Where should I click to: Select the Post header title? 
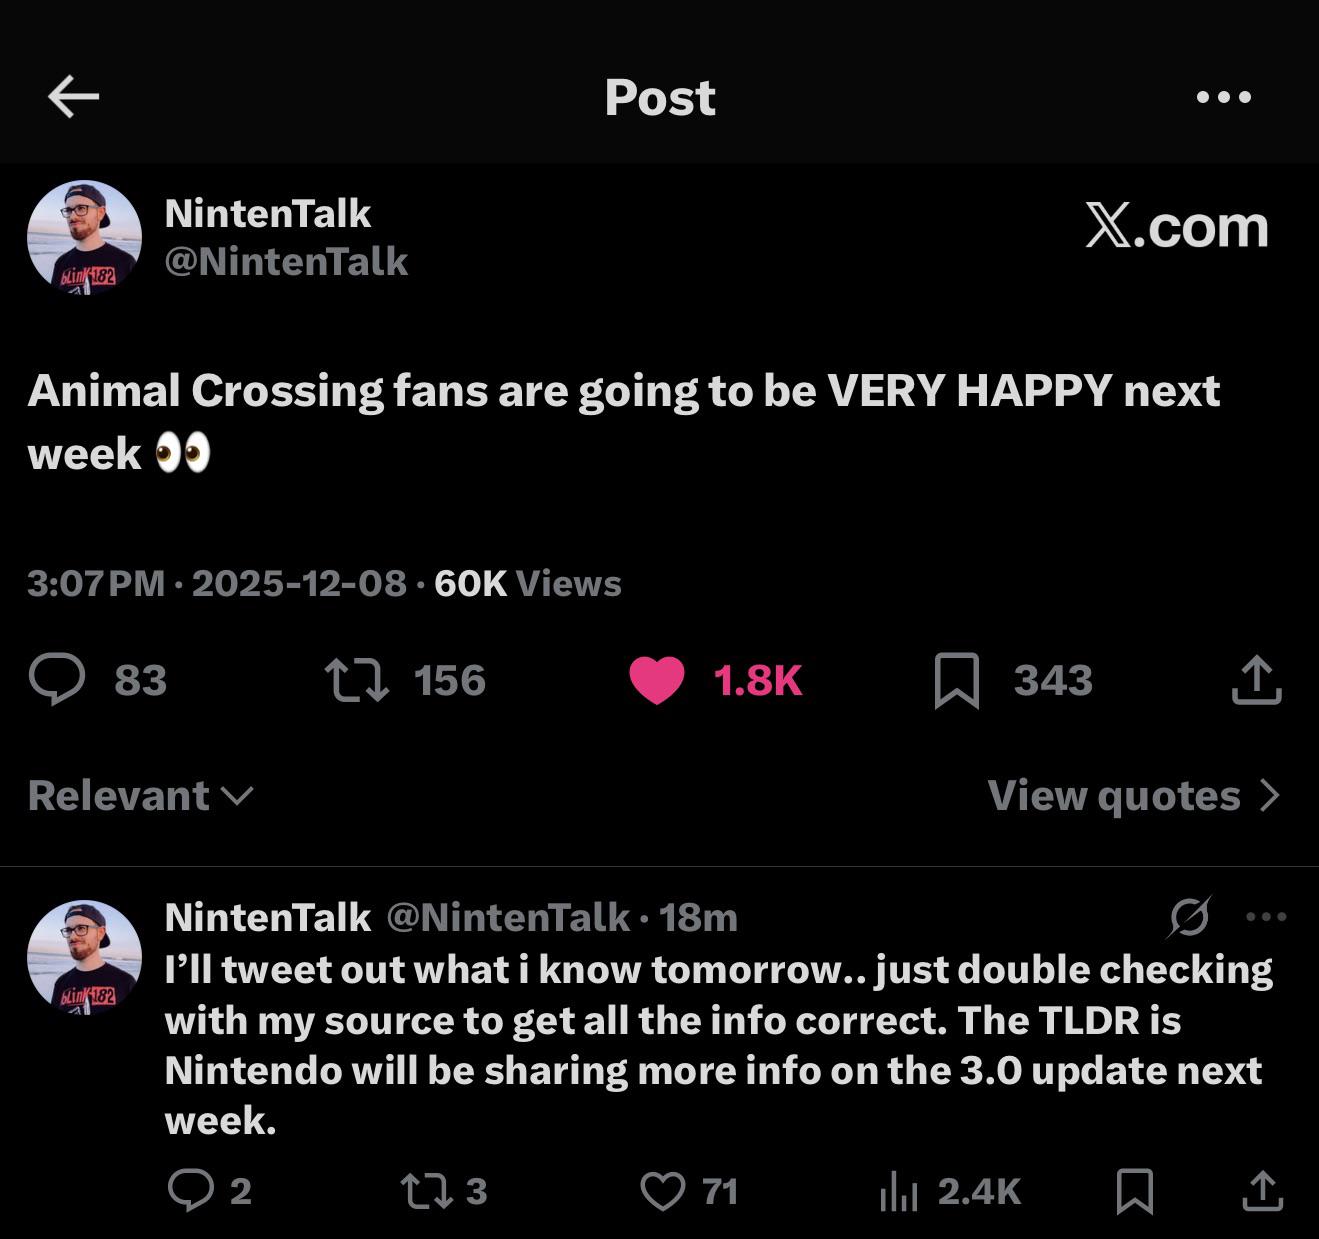click(660, 96)
